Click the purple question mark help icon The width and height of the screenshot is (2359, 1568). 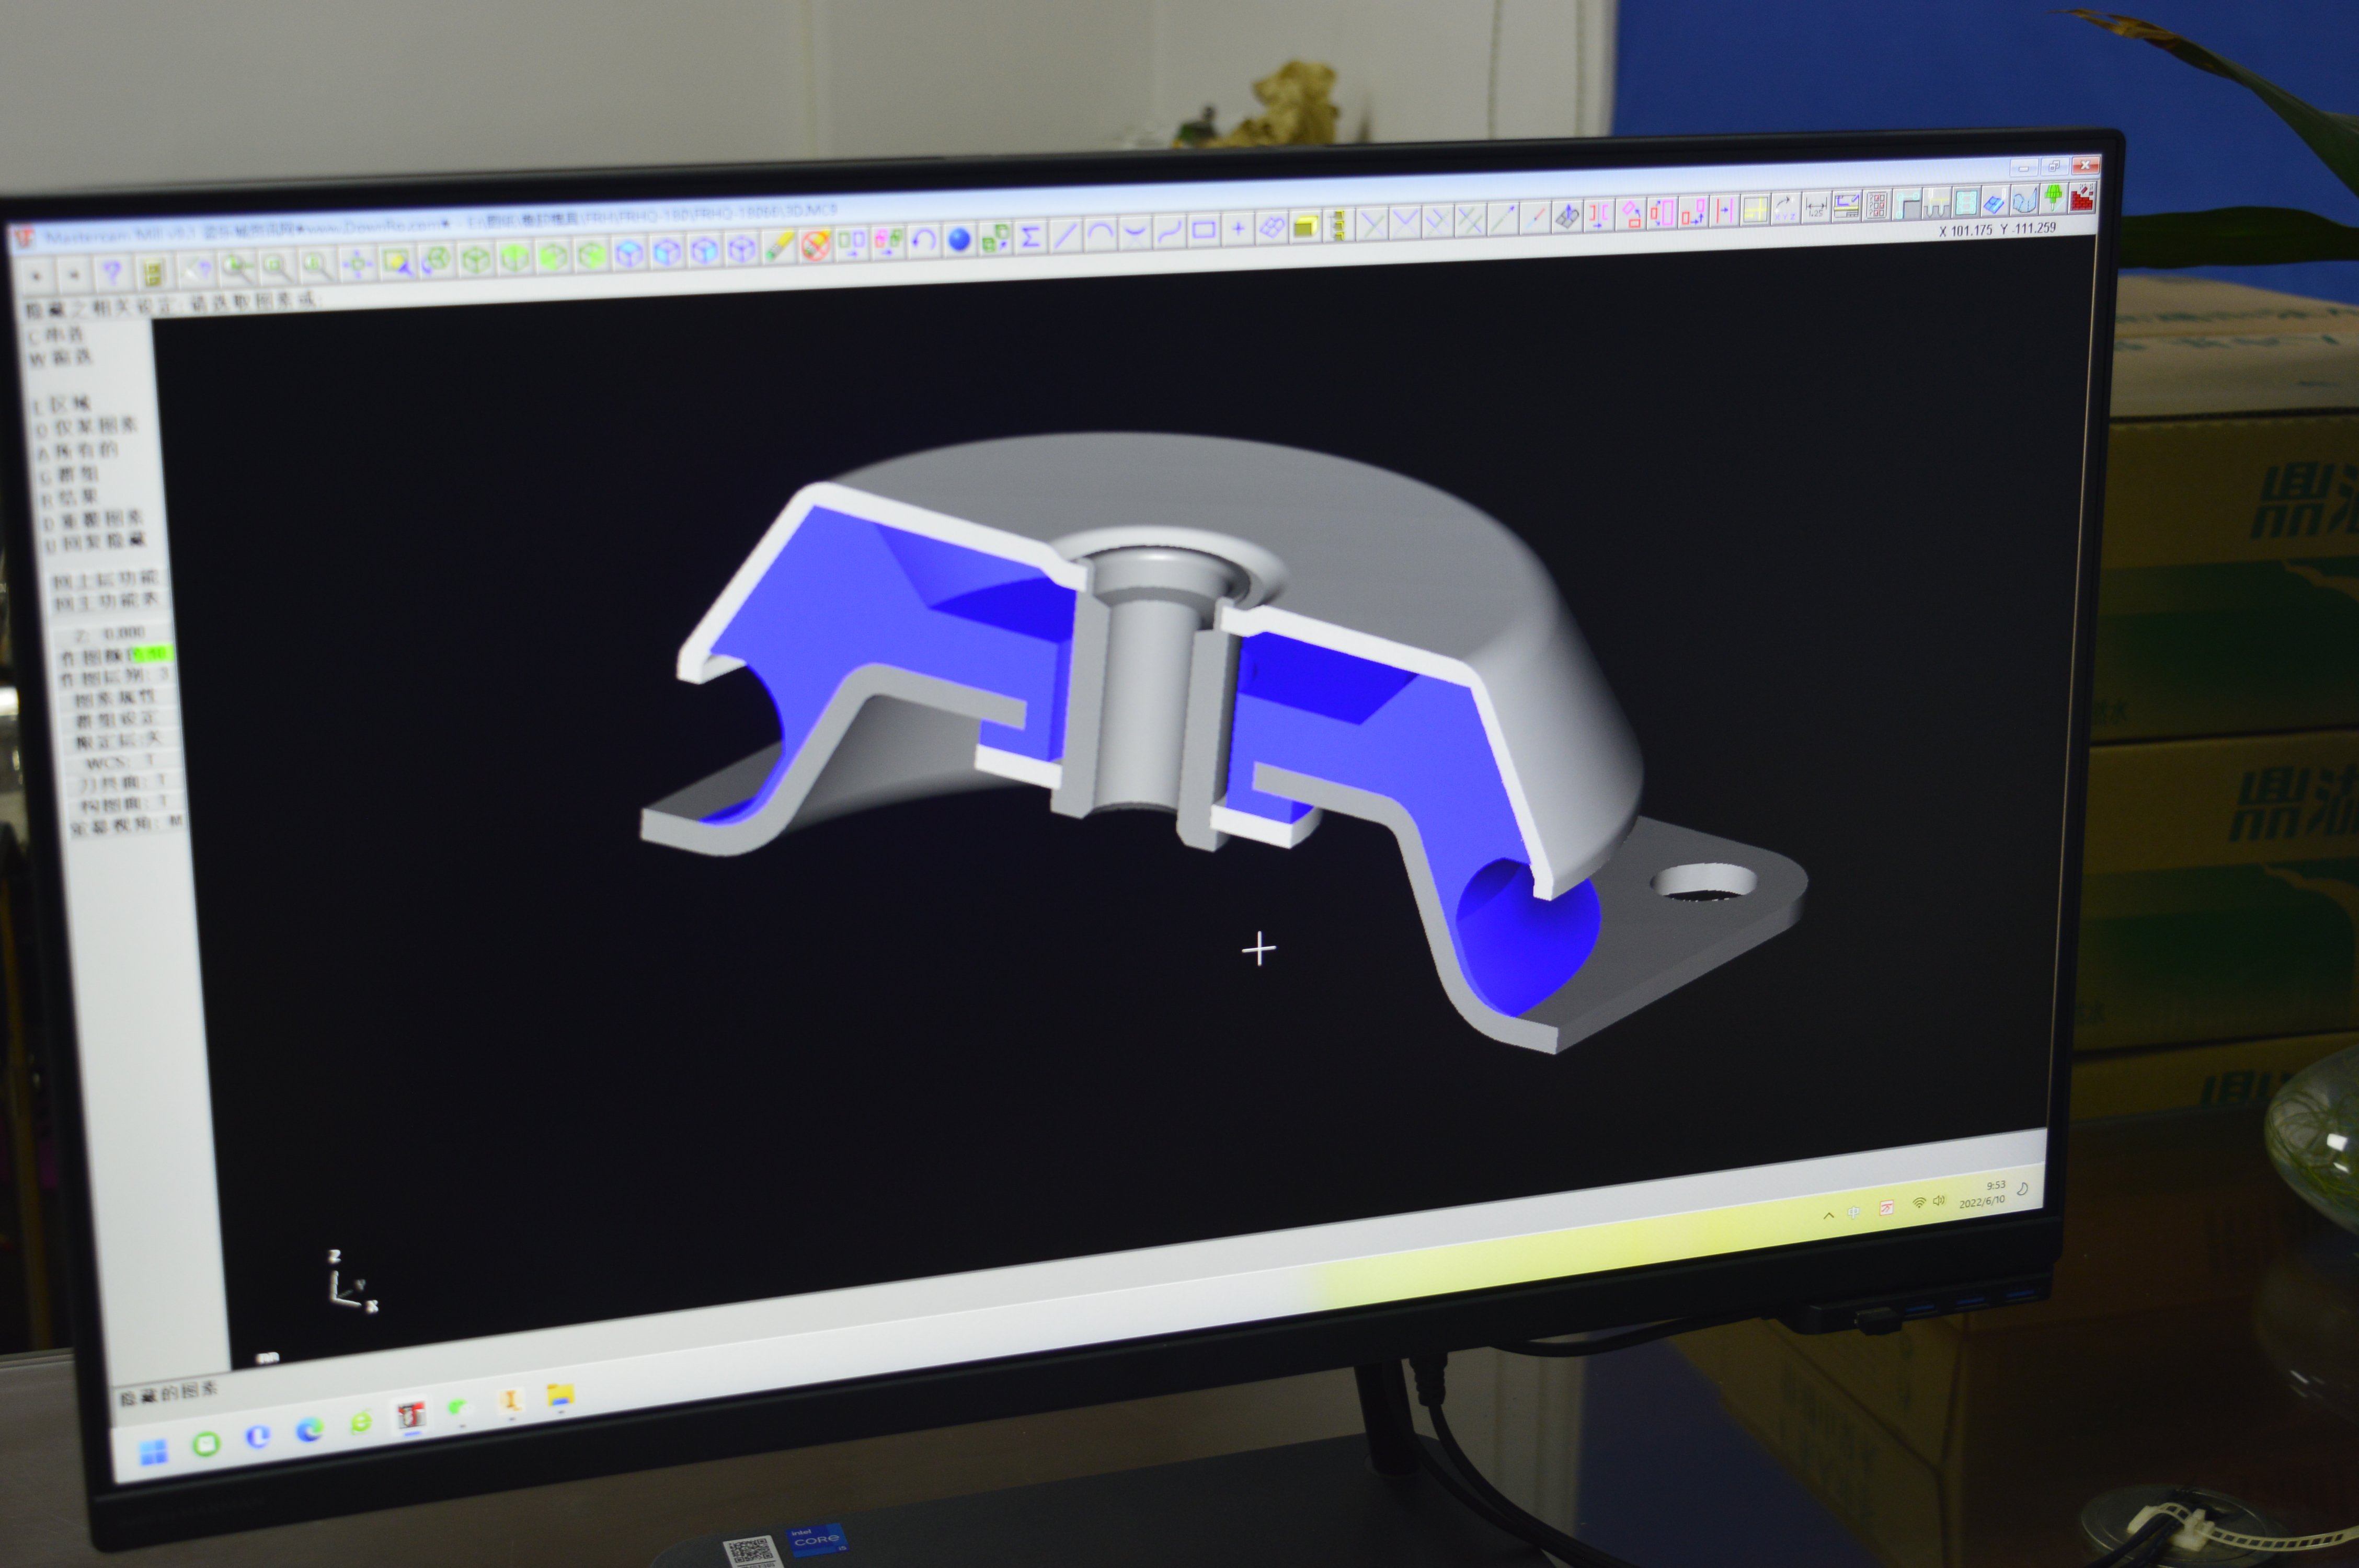point(112,272)
